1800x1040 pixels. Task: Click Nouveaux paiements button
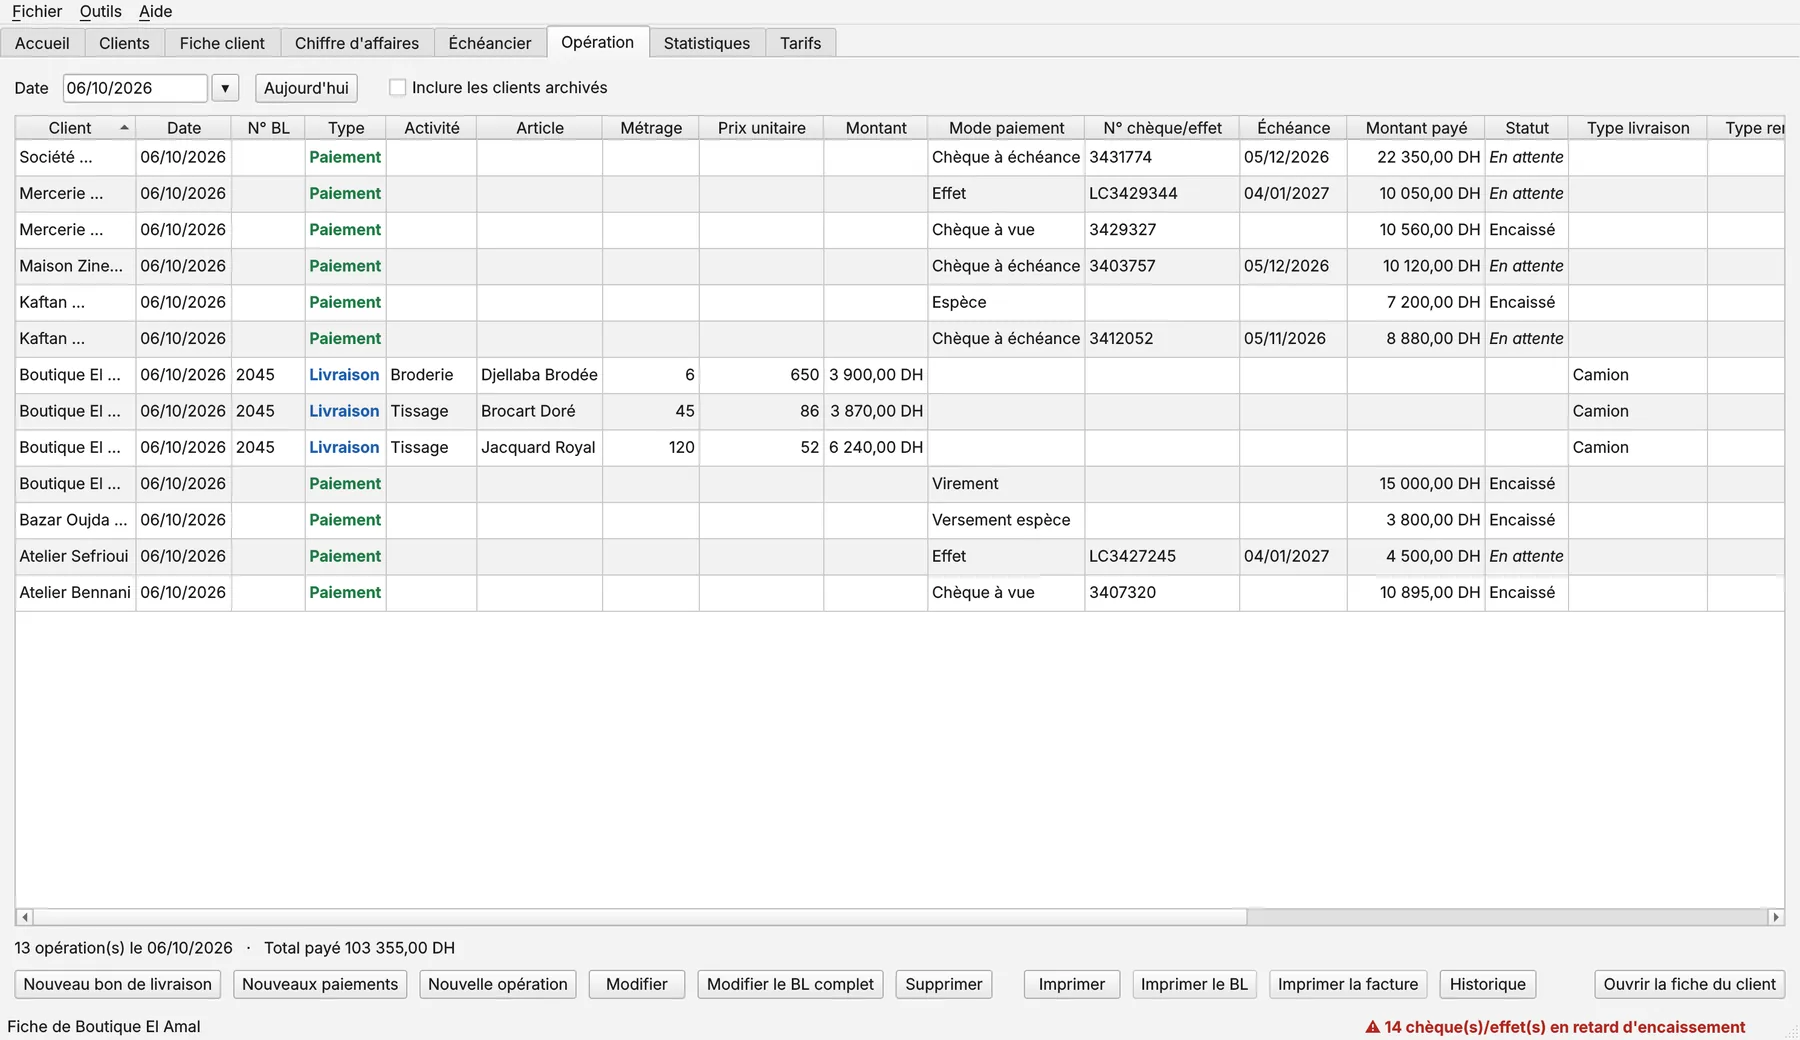(x=320, y=984)
